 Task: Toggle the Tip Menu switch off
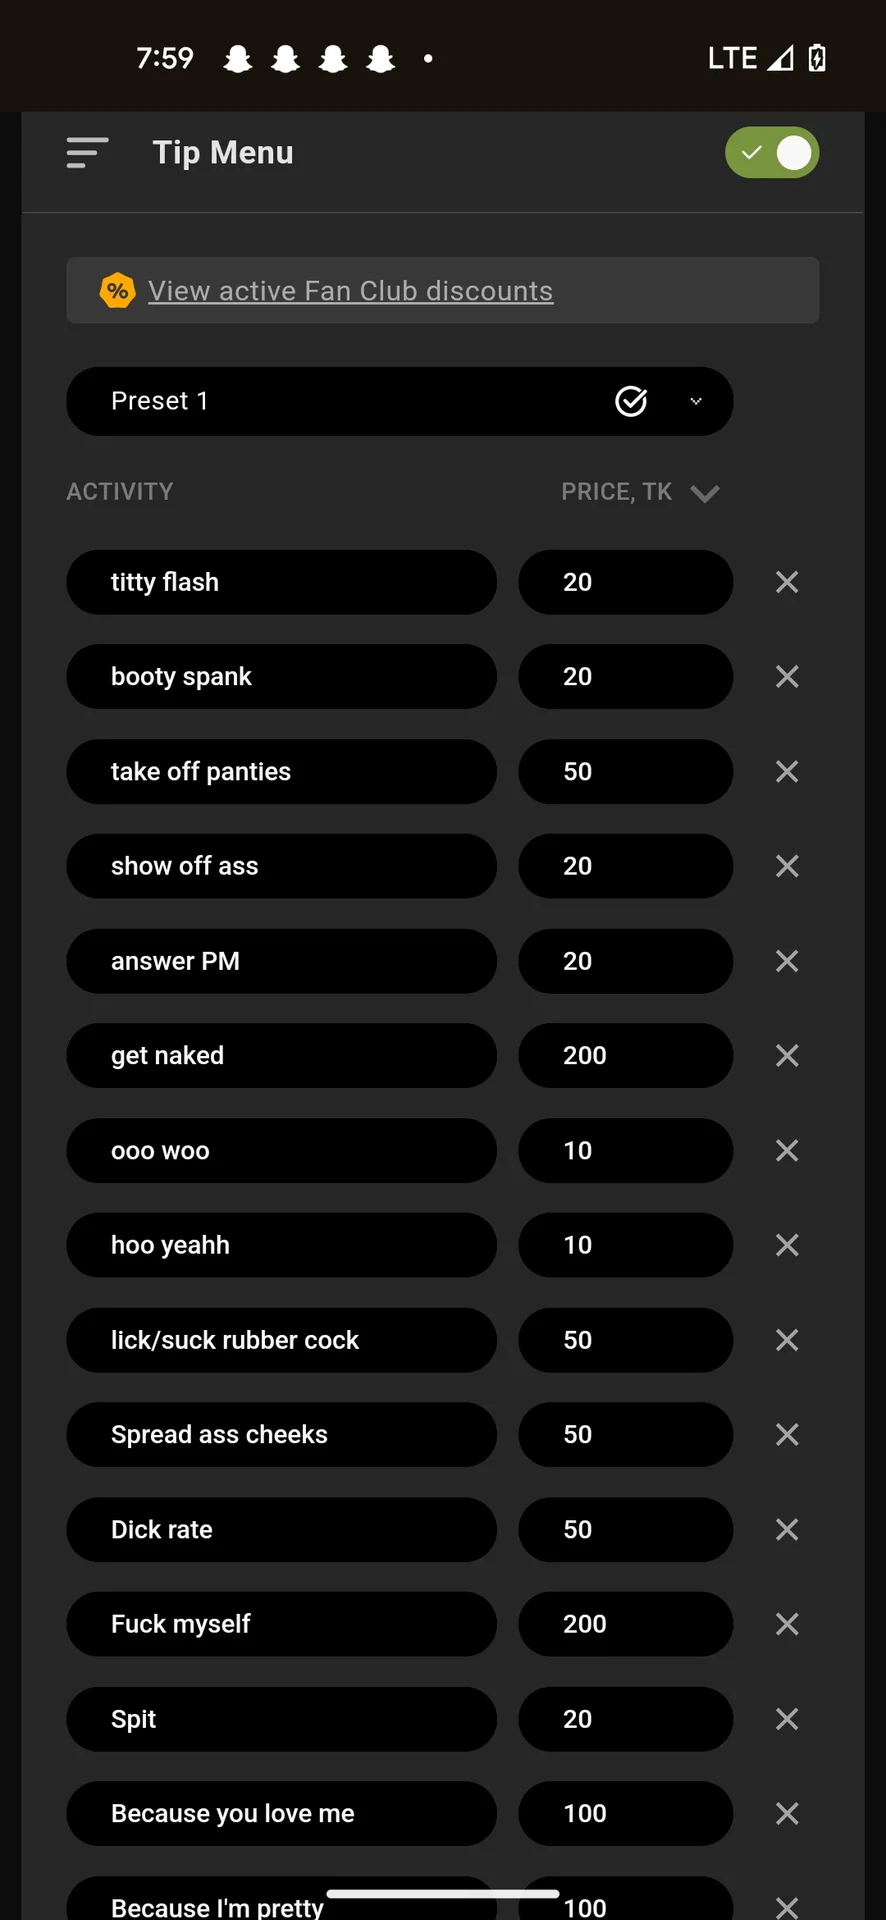tap(772, 153)
